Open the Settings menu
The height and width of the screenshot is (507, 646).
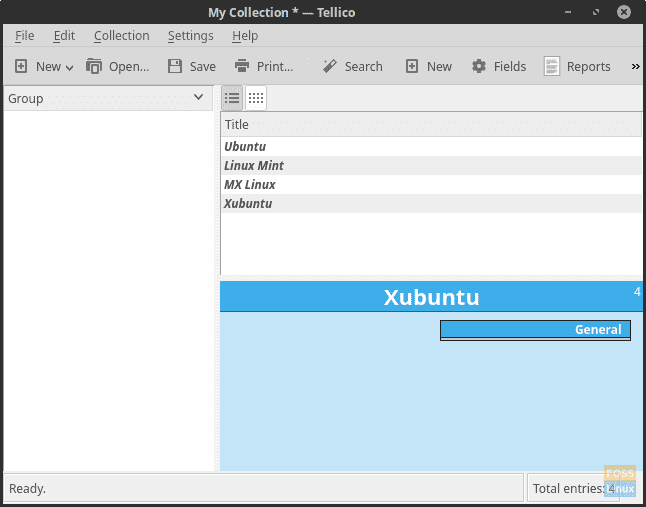pos(190,36)
